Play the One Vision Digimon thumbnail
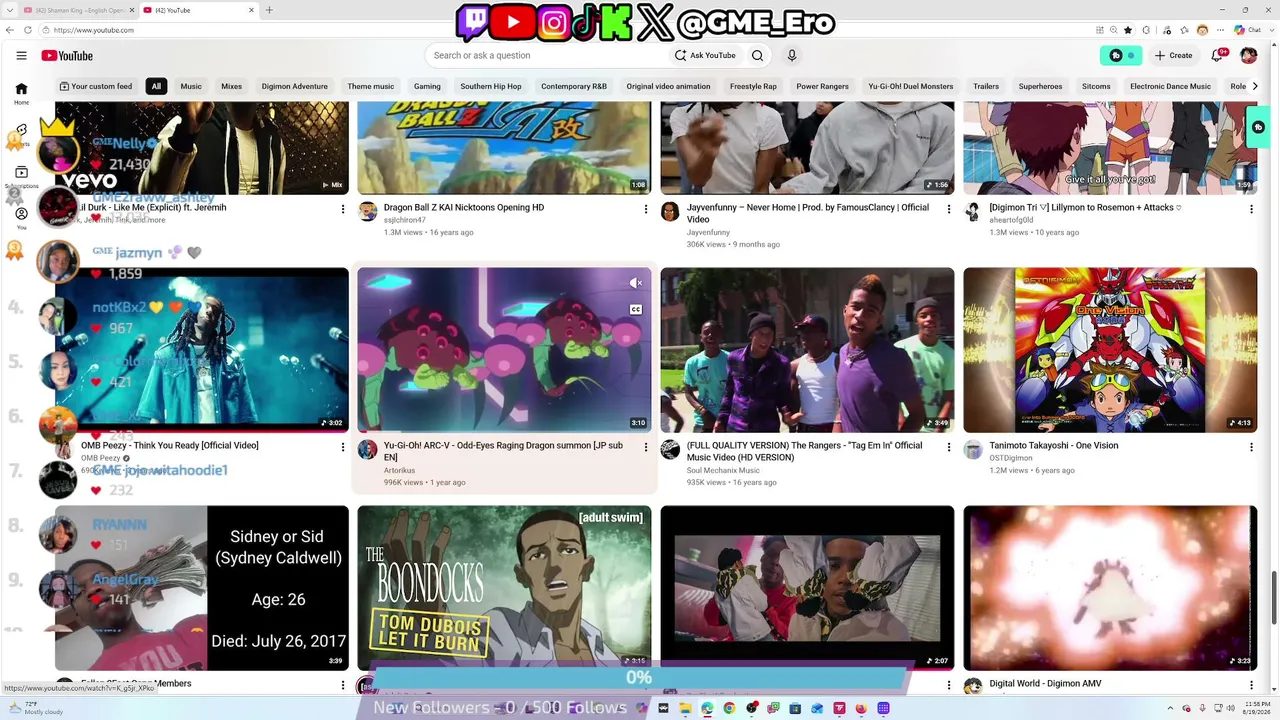Image resolution: width=1280 pixels, height=720 pixels. coord(1110,350)
